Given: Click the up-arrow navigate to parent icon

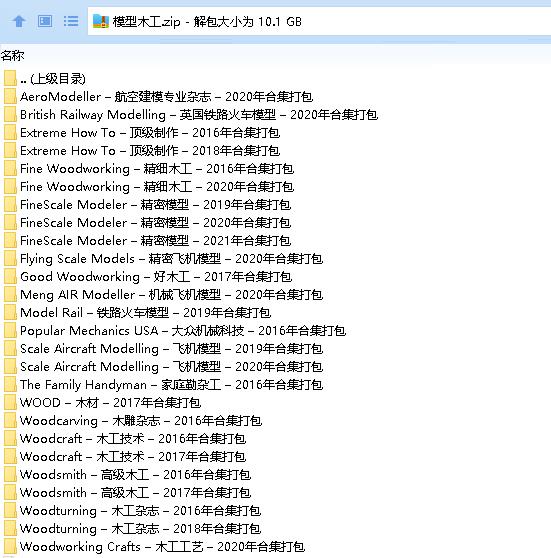Looking at the screenshot, I should (19, 22).
